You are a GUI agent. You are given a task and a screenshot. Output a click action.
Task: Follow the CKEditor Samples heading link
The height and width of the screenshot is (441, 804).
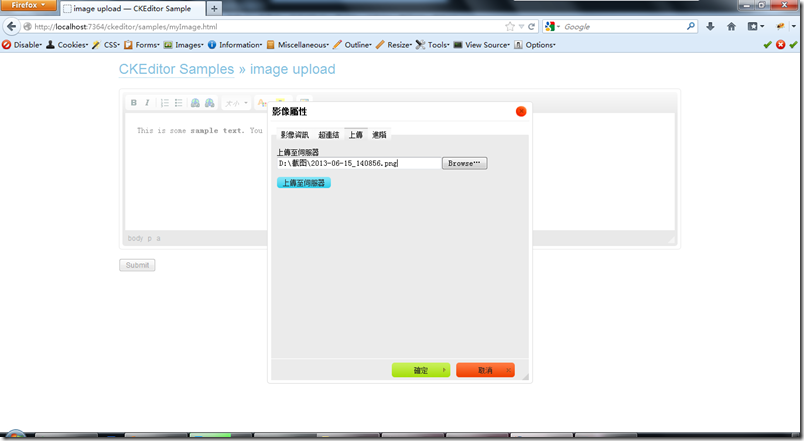[176, 69]
